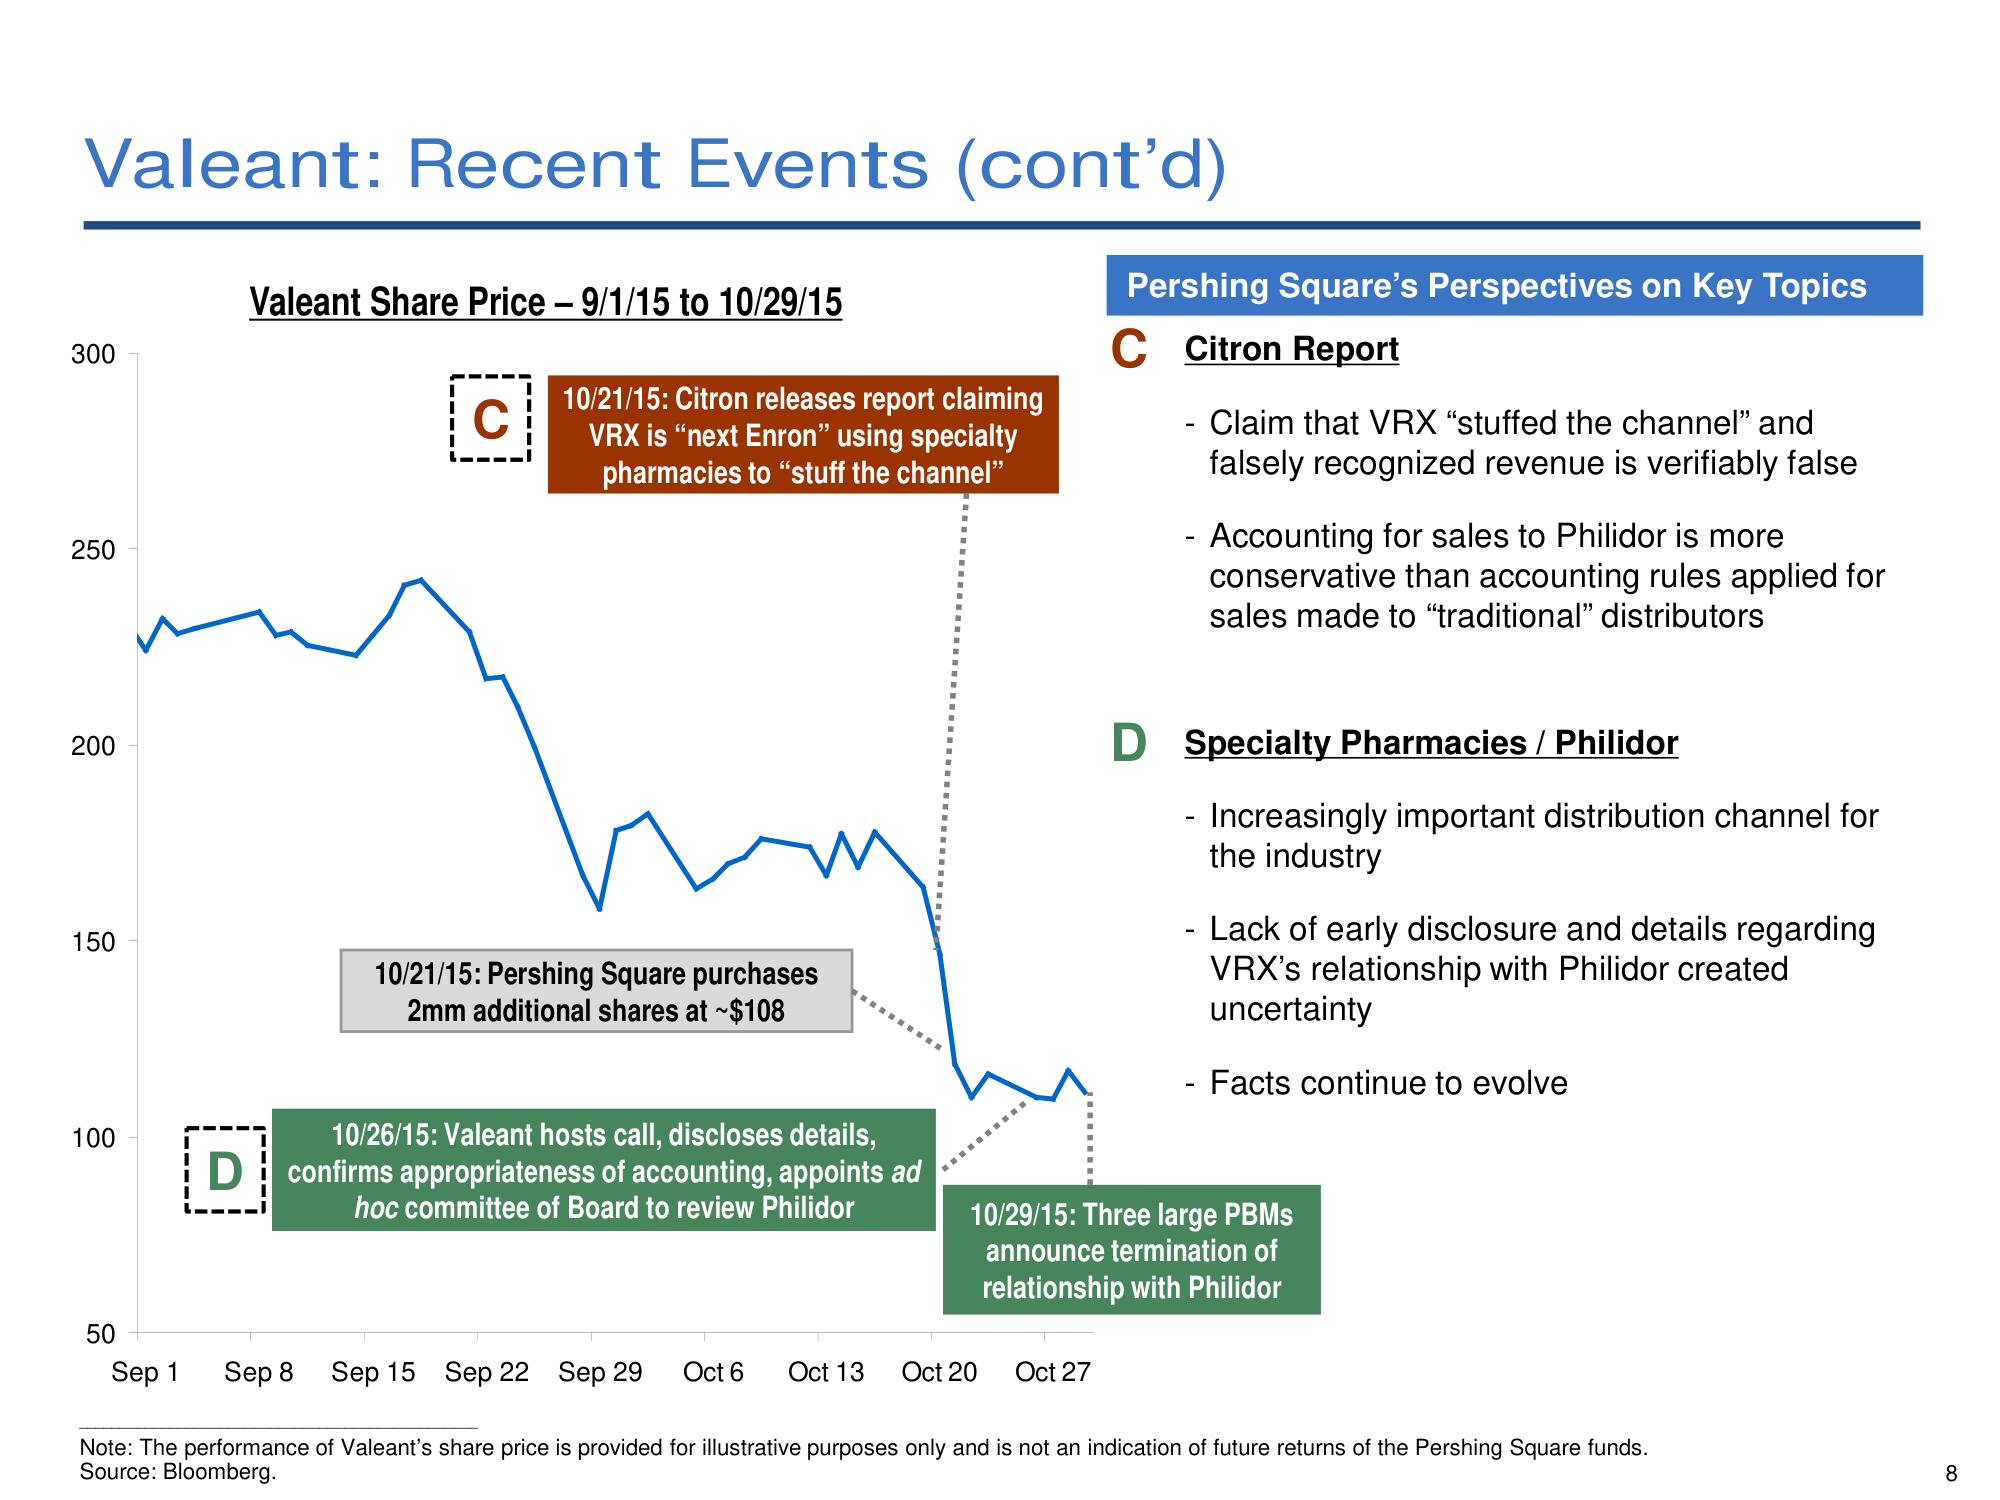
Task: Click the x-axis label 'Sep 22'
Action: pyautogui.click(x=487, y=1372)
